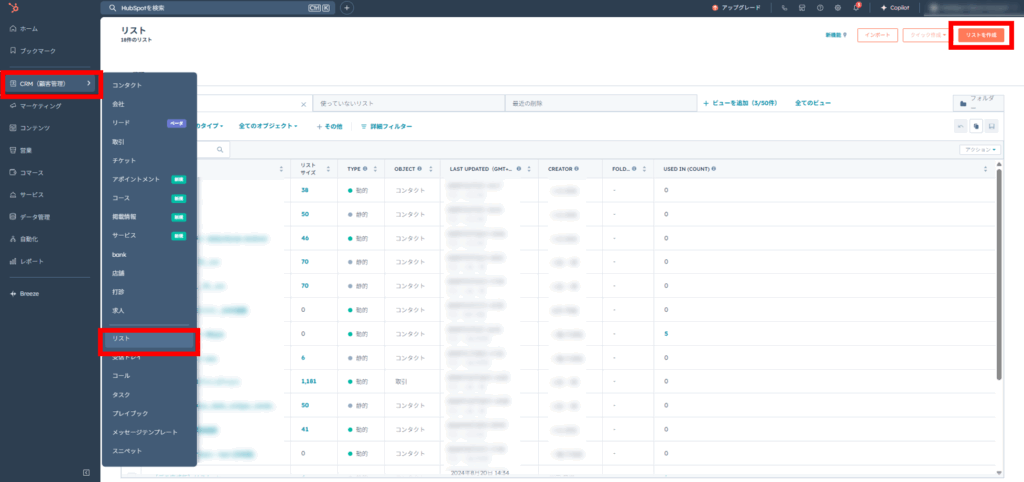Open the marketplace icon in top bar
The height and width of the screenshot is (482, 1024).
tap(802, 8)
